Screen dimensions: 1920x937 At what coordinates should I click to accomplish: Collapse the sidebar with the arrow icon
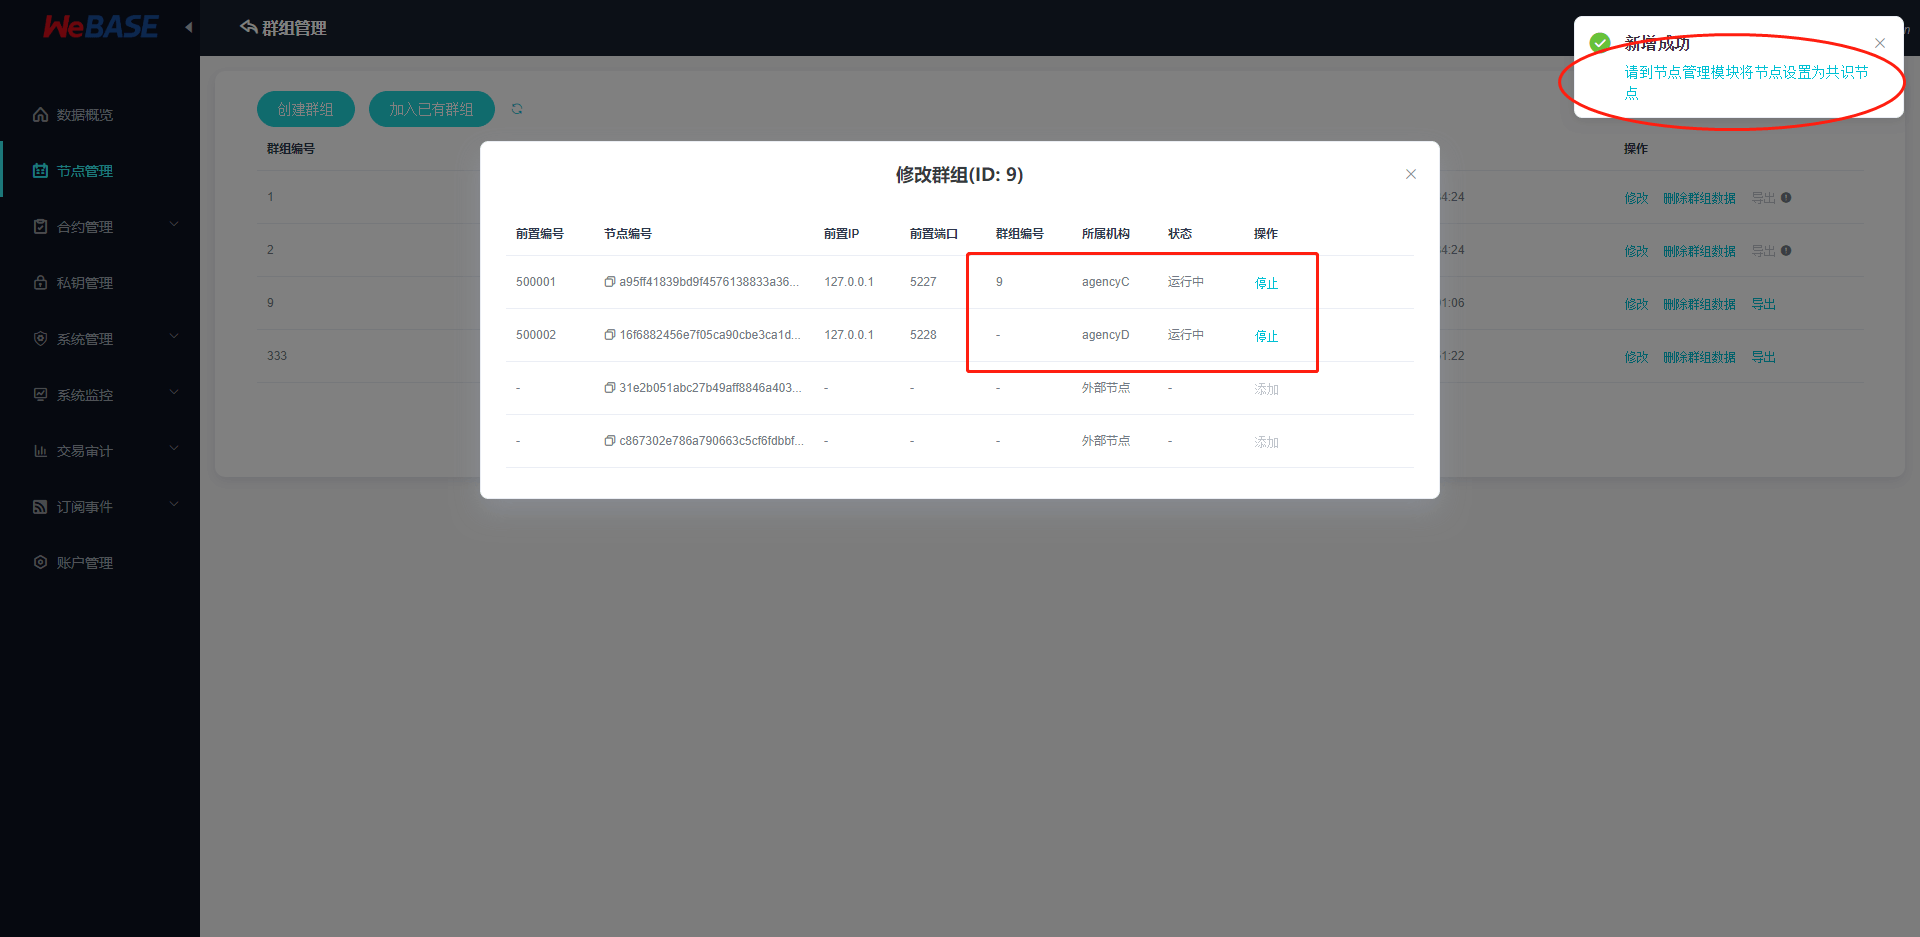pos(189,27)
